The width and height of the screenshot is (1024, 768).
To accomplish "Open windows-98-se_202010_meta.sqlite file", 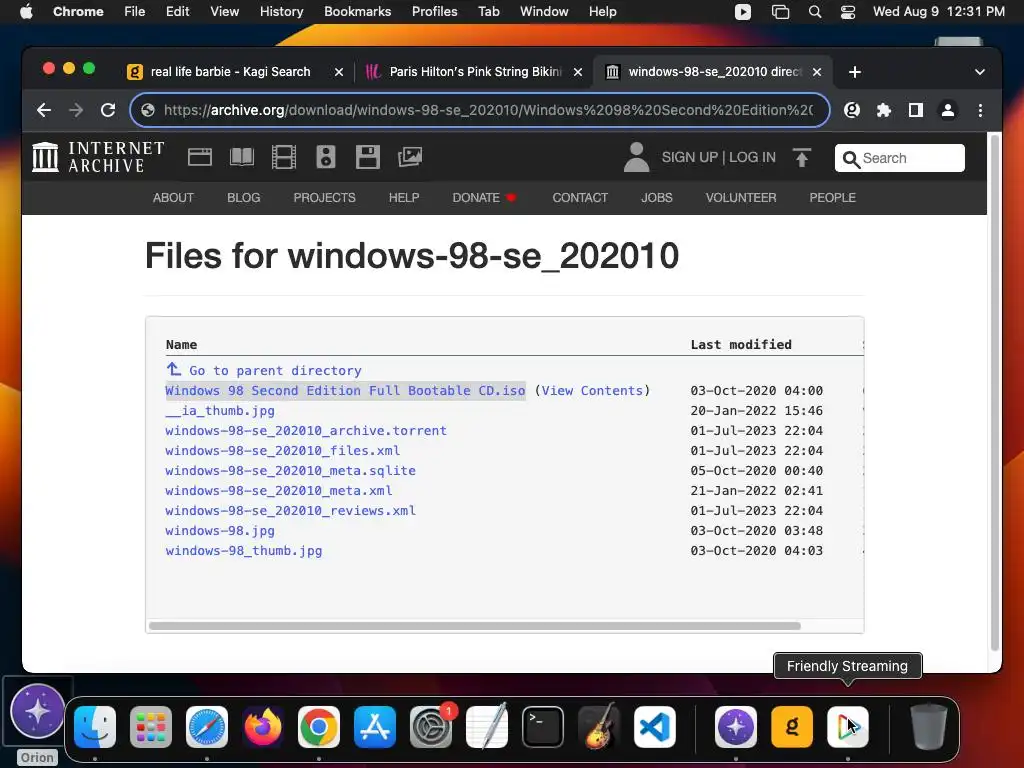I will (x=290, y=471).
